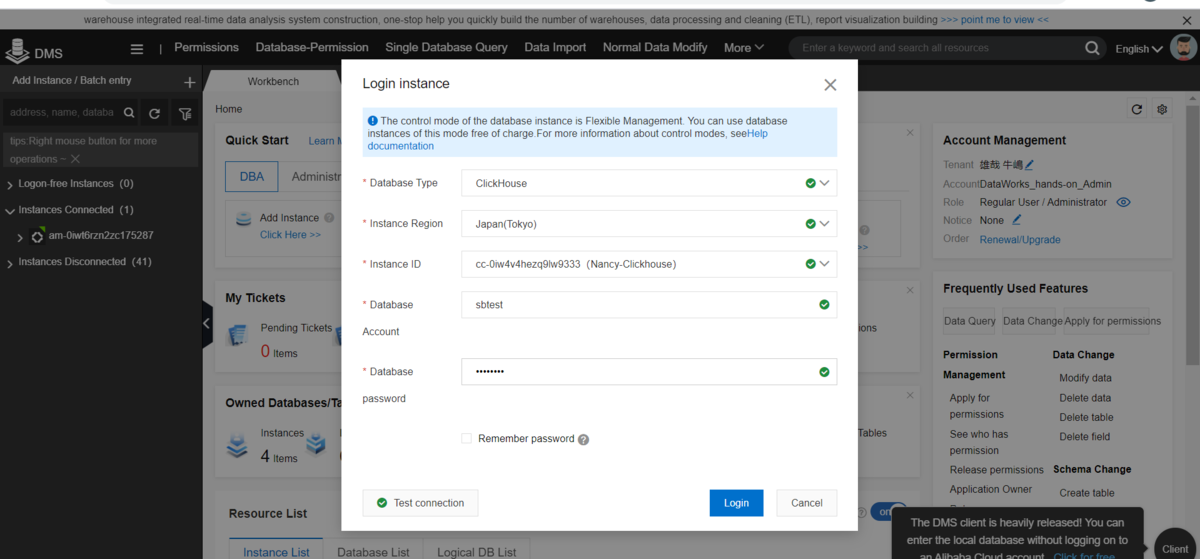The width and height of the screenshot is (1200, 559).
Task: Open the user avatar menu
Action: (1184, 47)
